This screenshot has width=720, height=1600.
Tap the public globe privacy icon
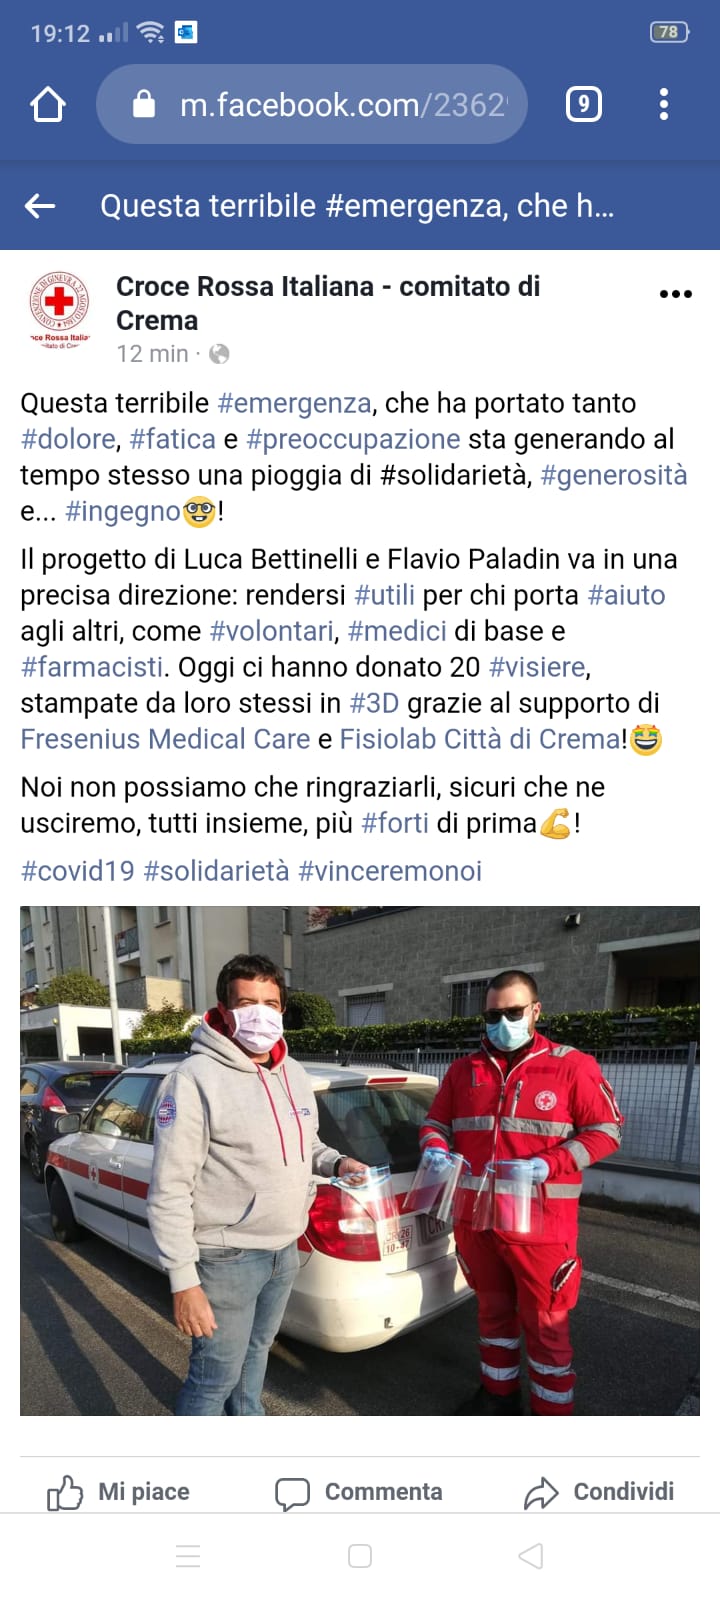[219, 354]
